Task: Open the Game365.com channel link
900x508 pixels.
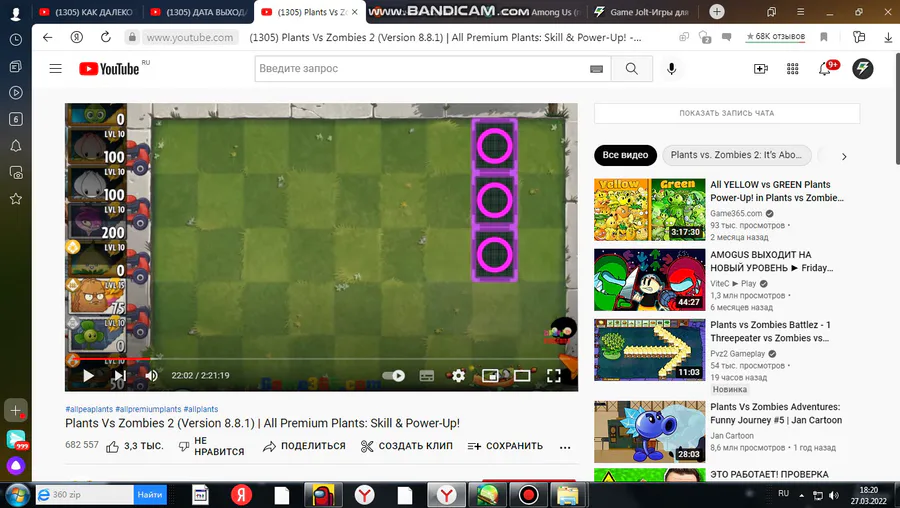Action: click(x=736, y=213)
